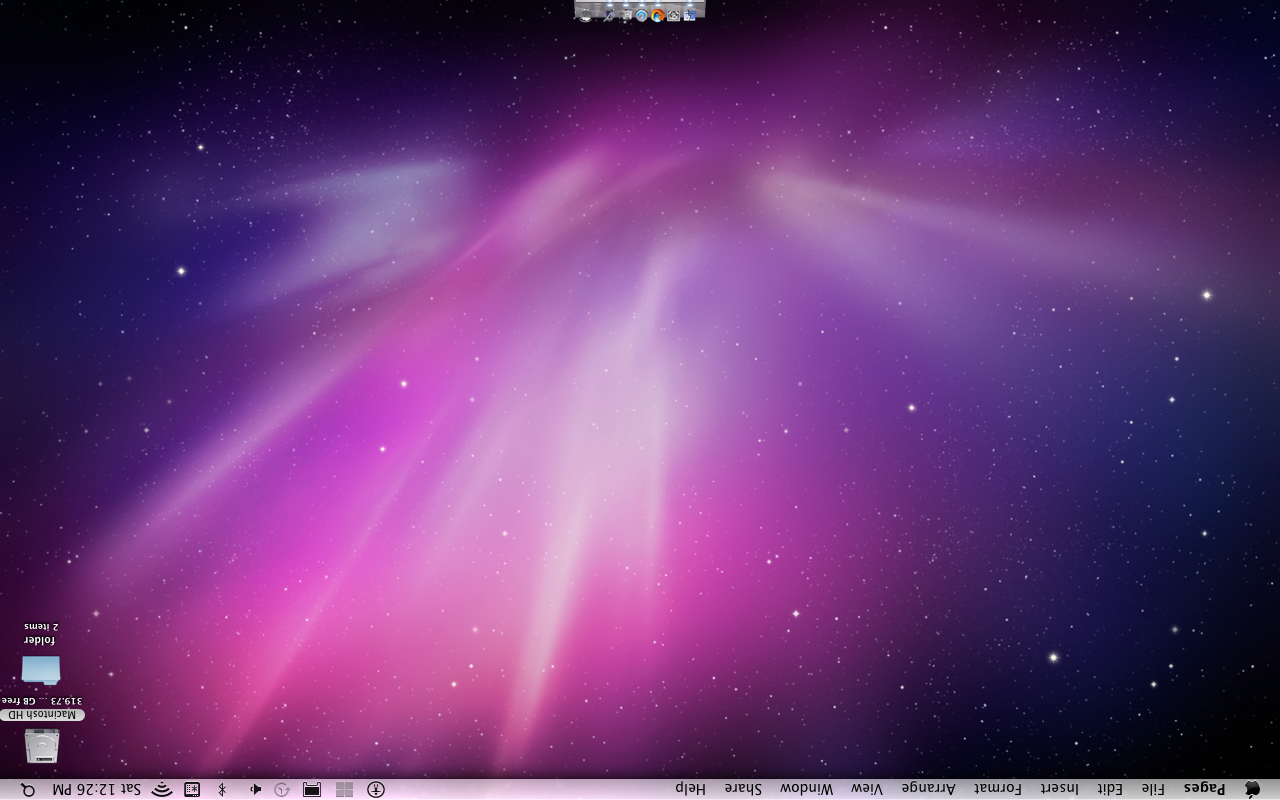Screen dimensions: 1280x800
Task: Click the Finder icon in the Dock
Action: click(x=689, y=15)
